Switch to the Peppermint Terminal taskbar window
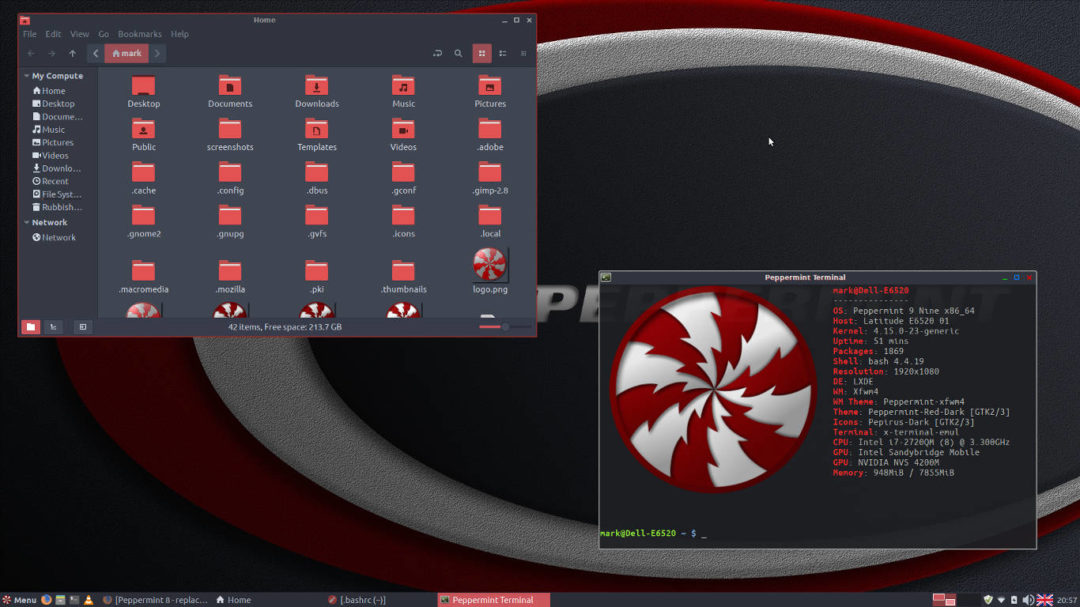Viewport: 1080px width, 607px height. coord(492,599)
